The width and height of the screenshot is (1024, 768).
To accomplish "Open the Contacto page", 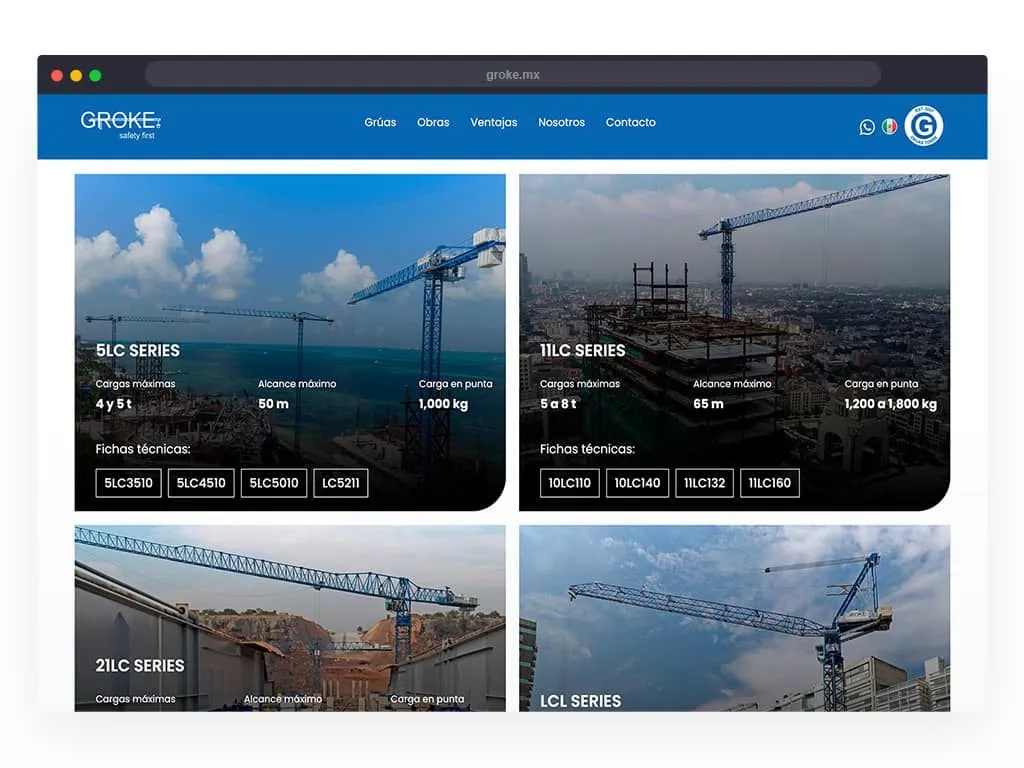I will point(631,123).
